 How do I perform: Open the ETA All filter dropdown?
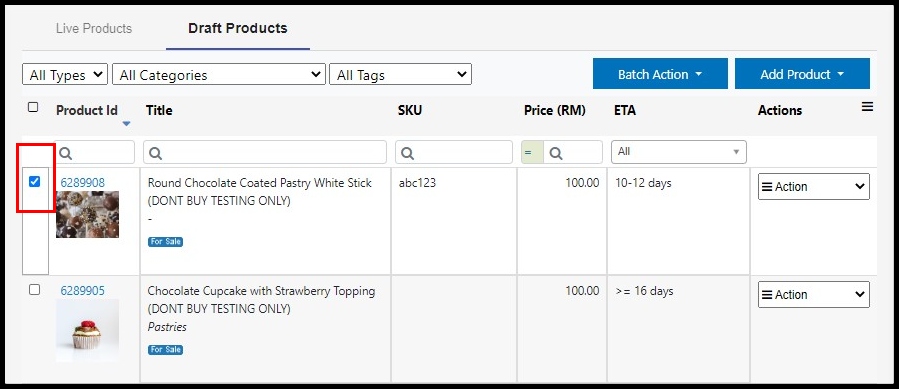tap(679, 152)
